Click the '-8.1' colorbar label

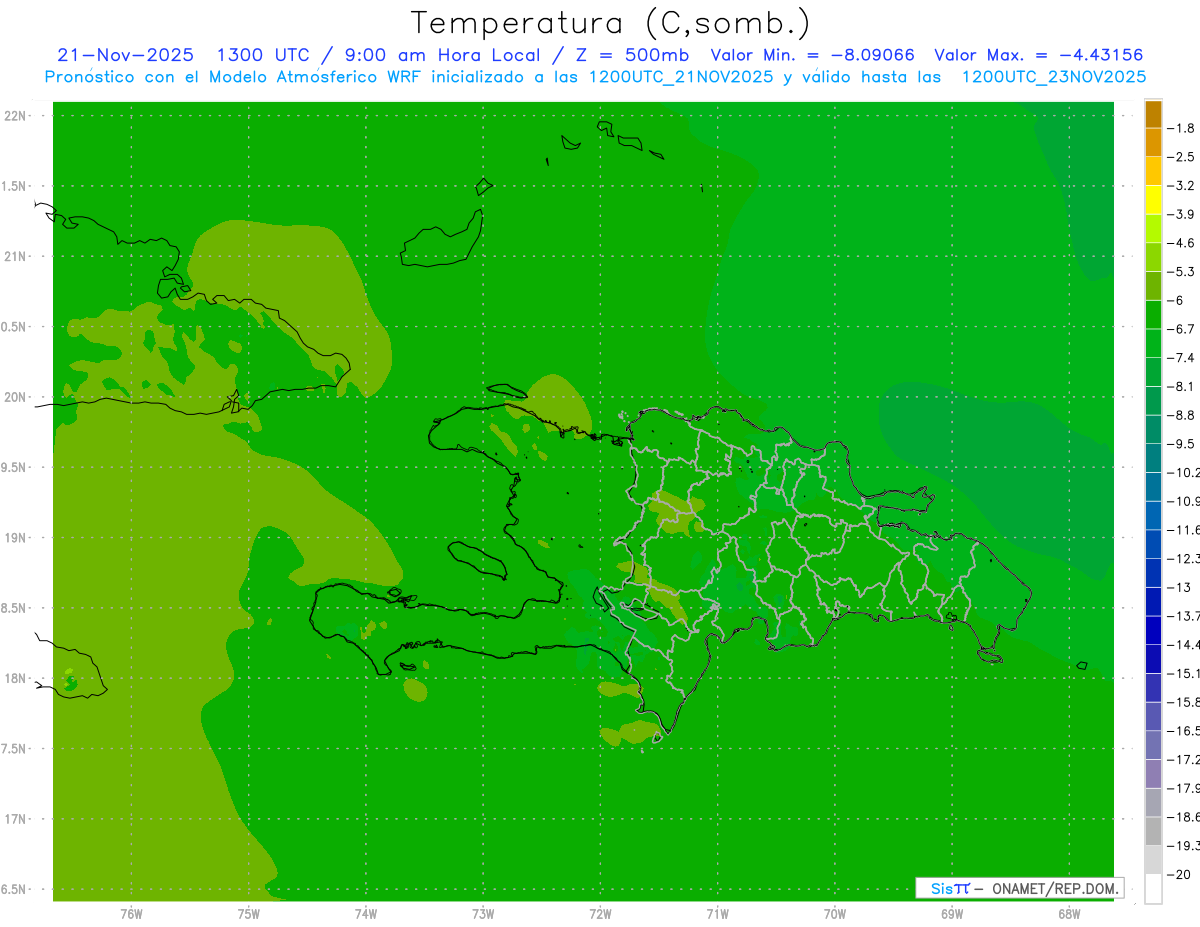click(x=1182, y=386)
